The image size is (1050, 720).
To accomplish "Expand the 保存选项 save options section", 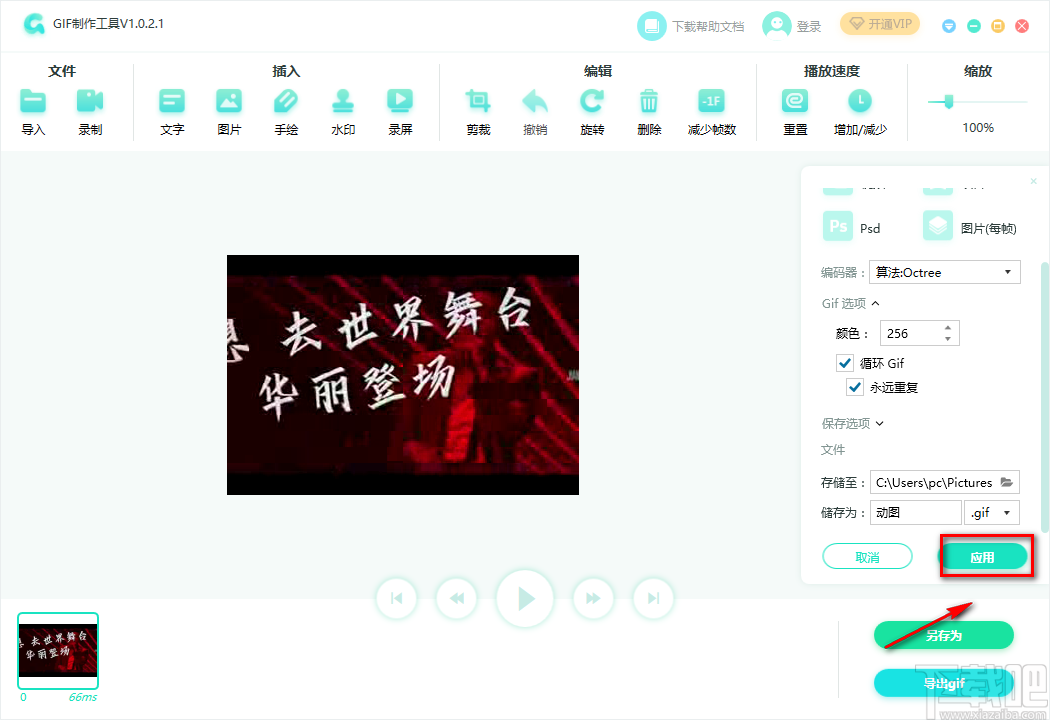I will pos(852,423).
